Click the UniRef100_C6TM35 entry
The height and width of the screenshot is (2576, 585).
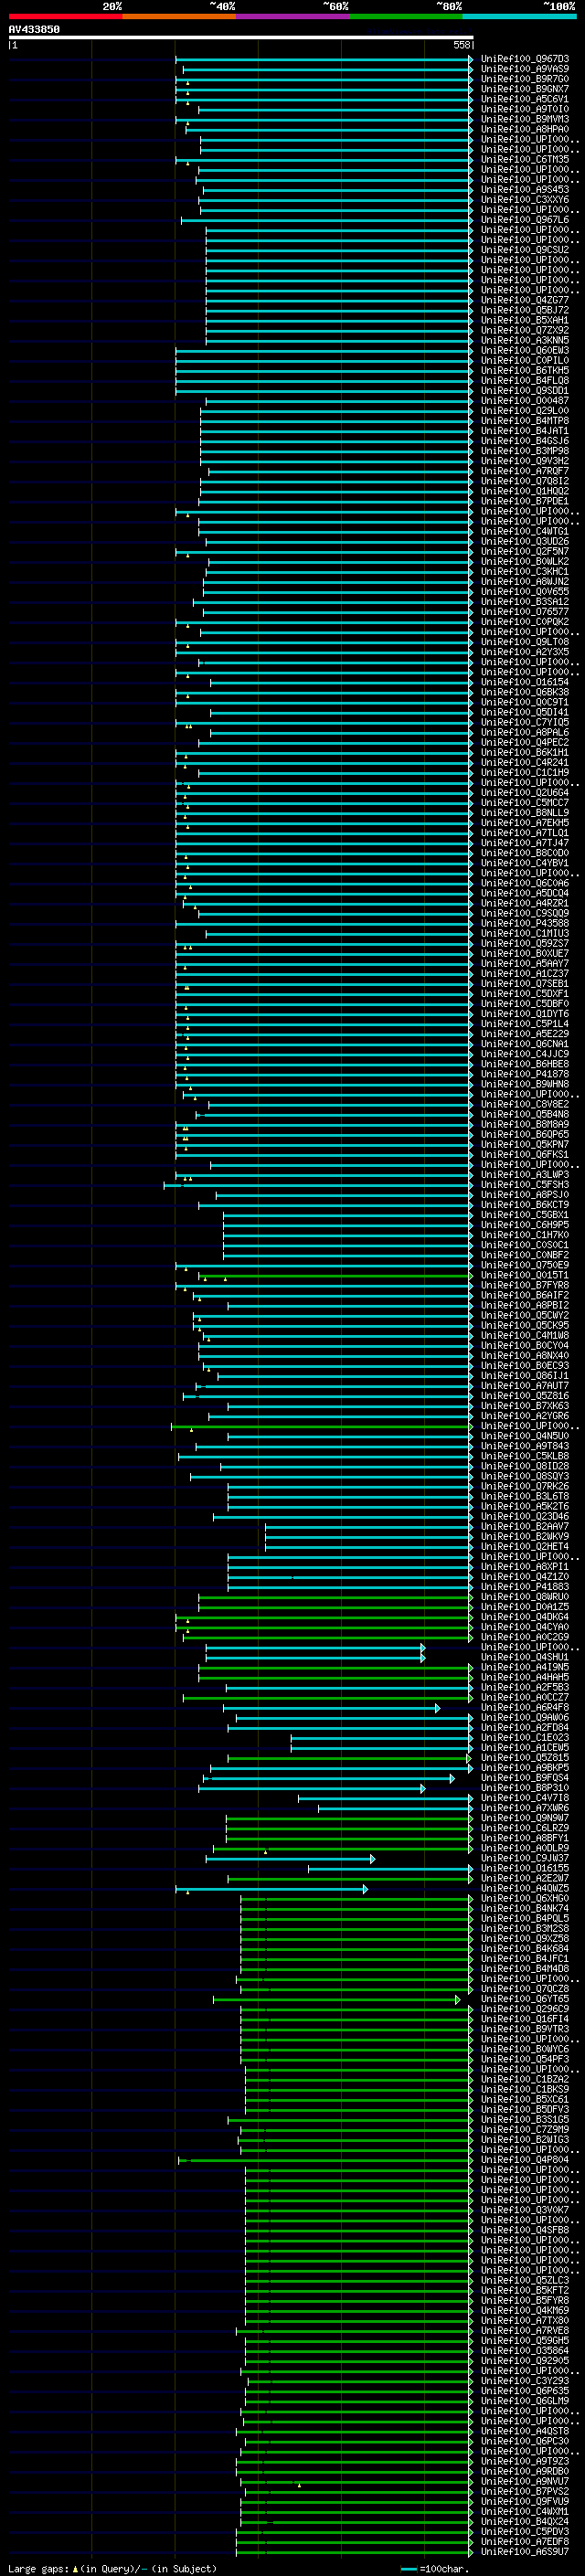click(525, 160)
